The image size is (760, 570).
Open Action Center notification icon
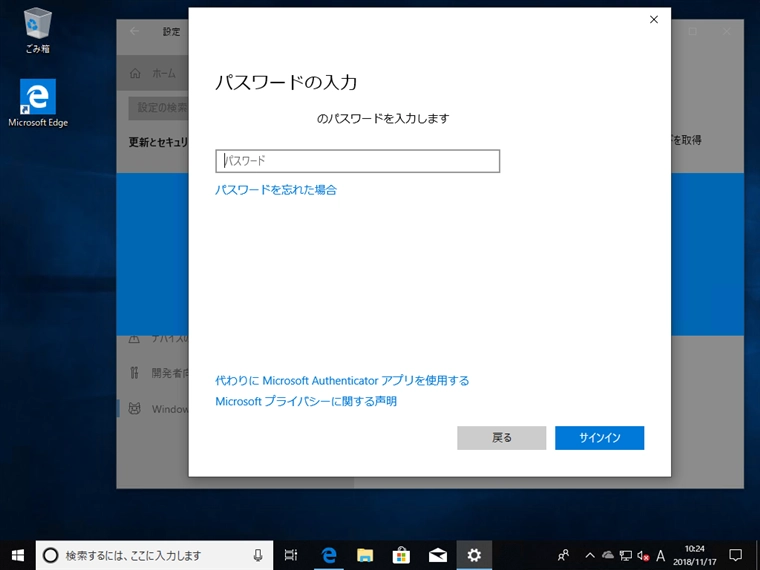pos(736,555)
